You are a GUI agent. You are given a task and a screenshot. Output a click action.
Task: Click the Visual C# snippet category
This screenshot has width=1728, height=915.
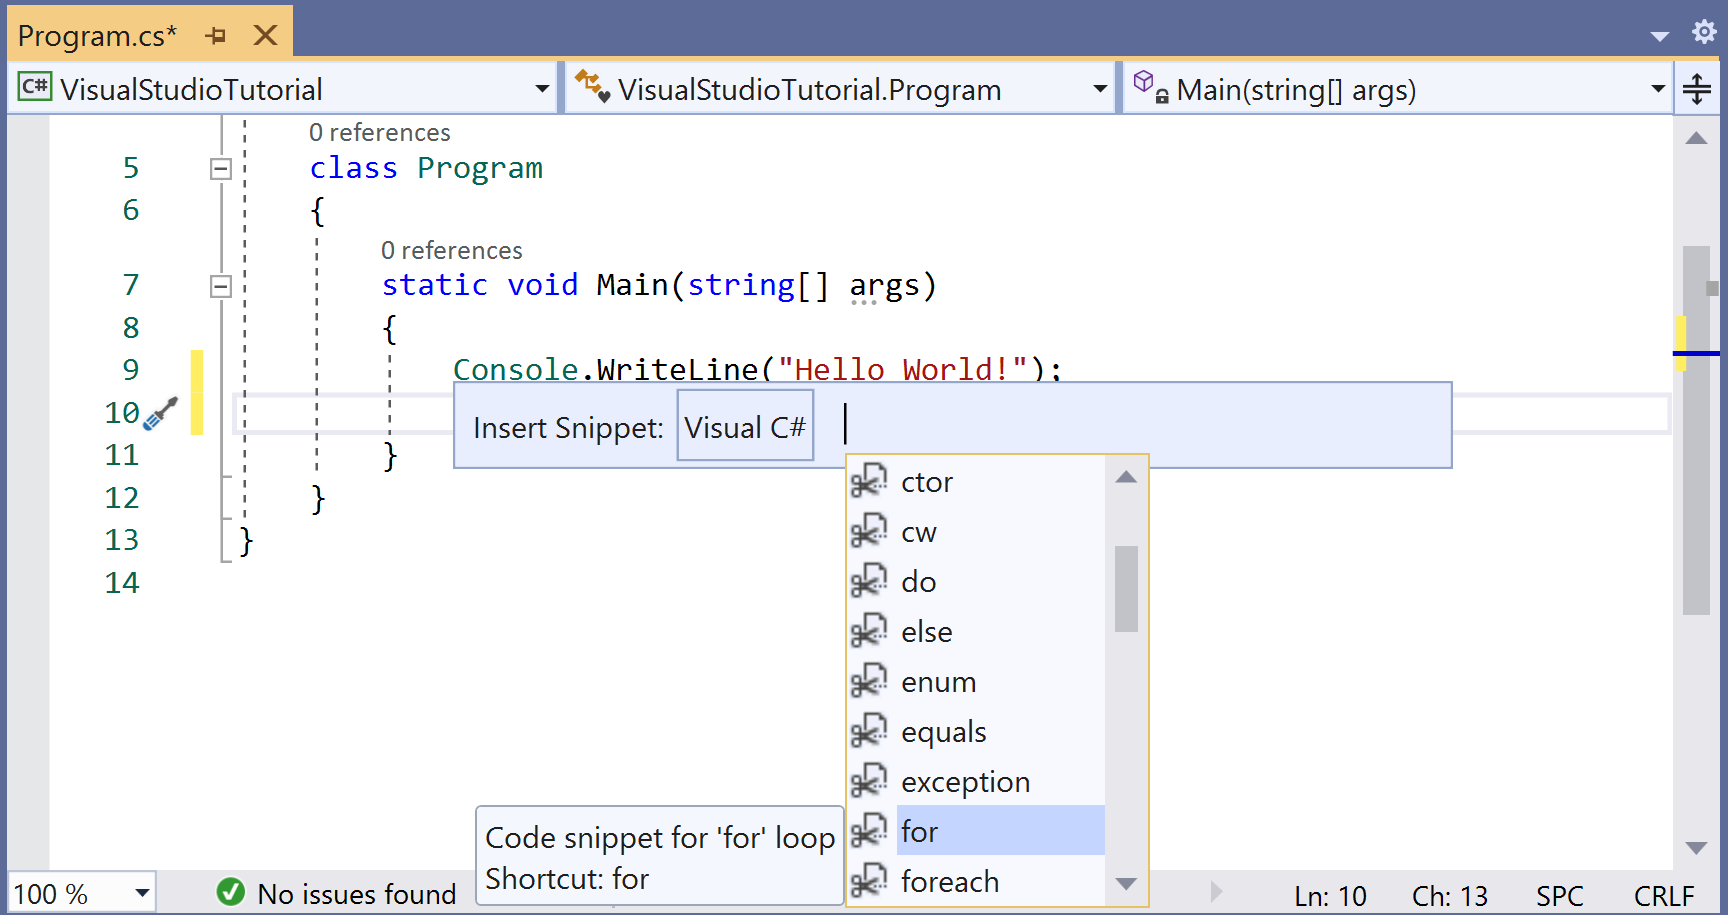(745, 426)
